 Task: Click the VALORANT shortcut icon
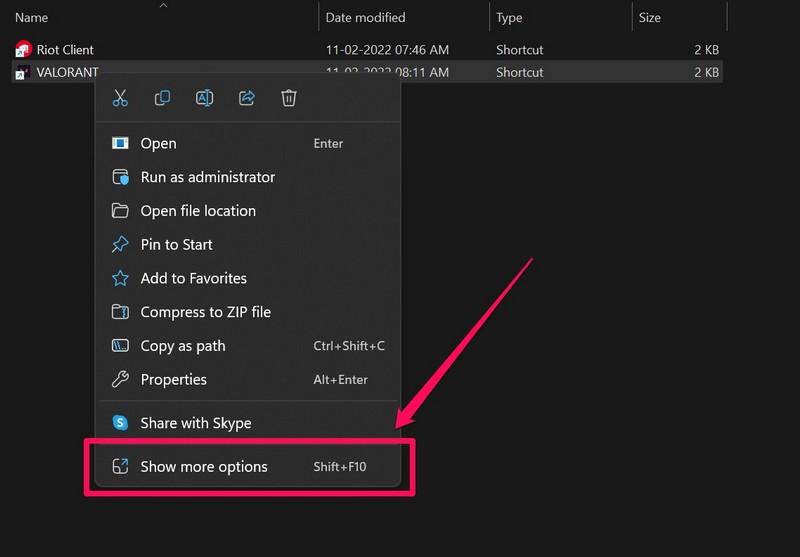[24, 72]
